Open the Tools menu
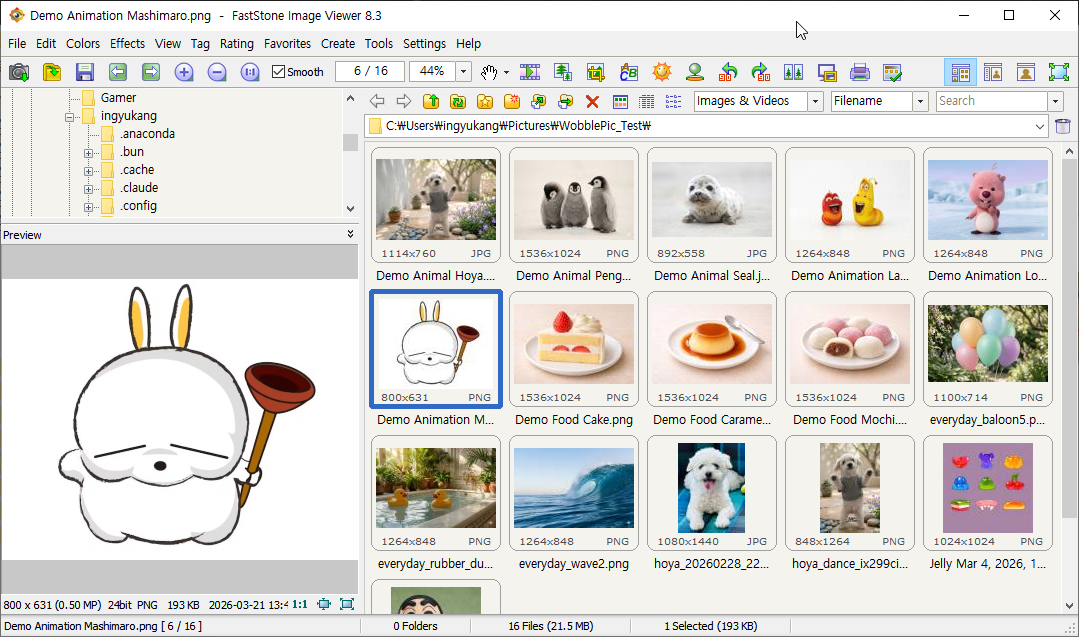The image size is (1079, 637). pyautogui.click(x=378, y=43)
